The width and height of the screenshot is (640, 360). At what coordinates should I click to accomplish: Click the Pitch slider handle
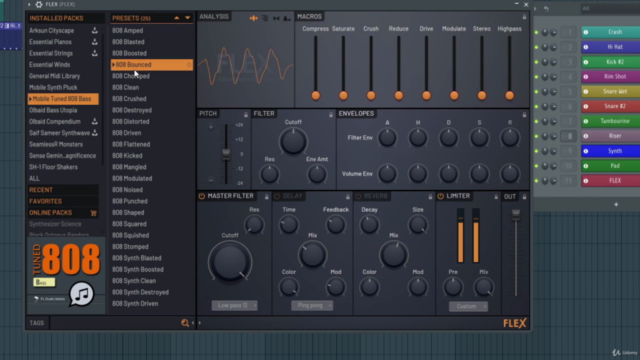[x=226, y=153]
